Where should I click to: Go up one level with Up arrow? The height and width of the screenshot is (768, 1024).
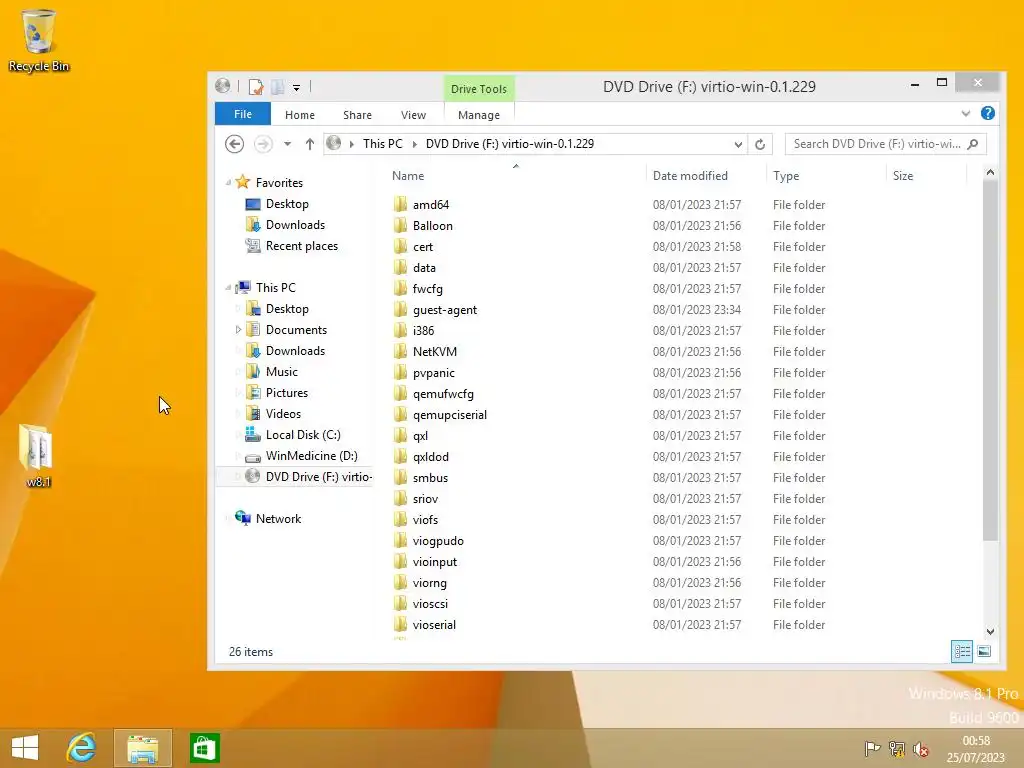point(310,144)
